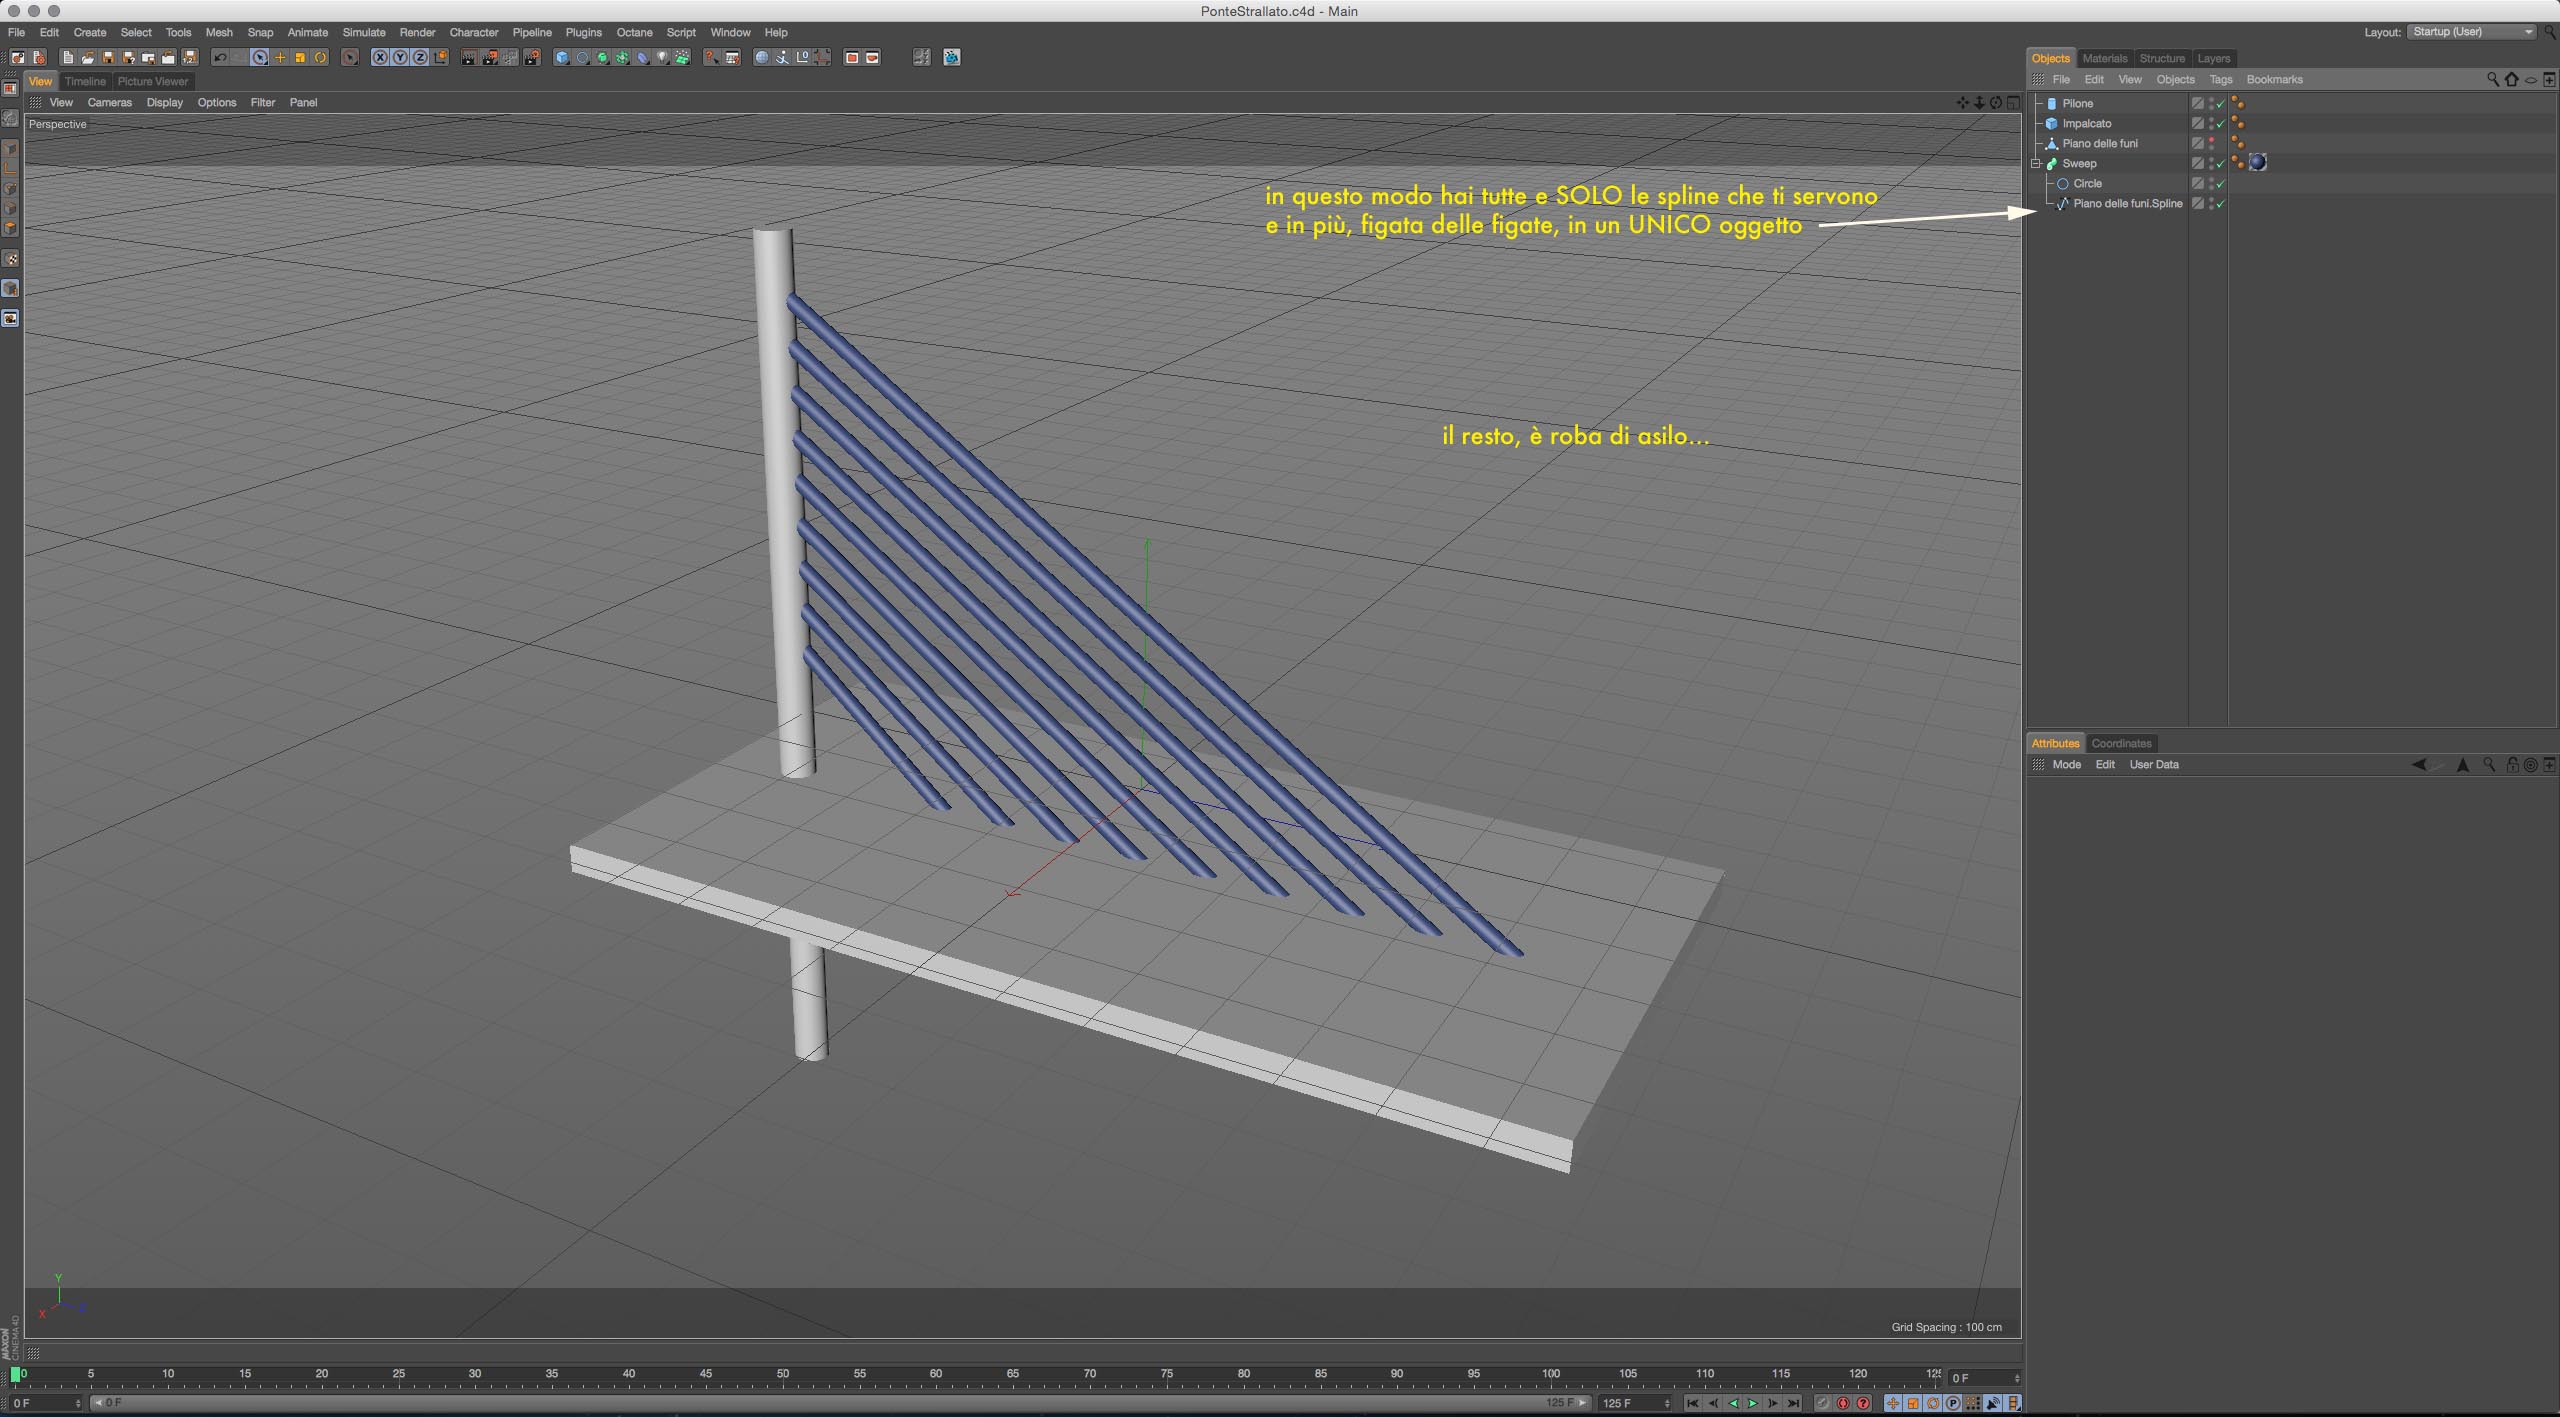The image size is (2560, 1417).
Task: Click Render to Picture Viewer icon
Action: point(490,58)
